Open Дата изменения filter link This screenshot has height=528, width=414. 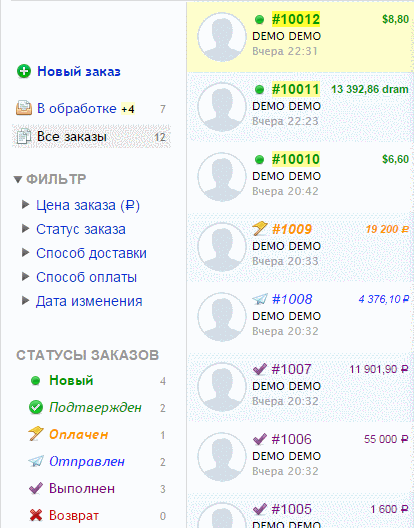click(x=89, y=301)
